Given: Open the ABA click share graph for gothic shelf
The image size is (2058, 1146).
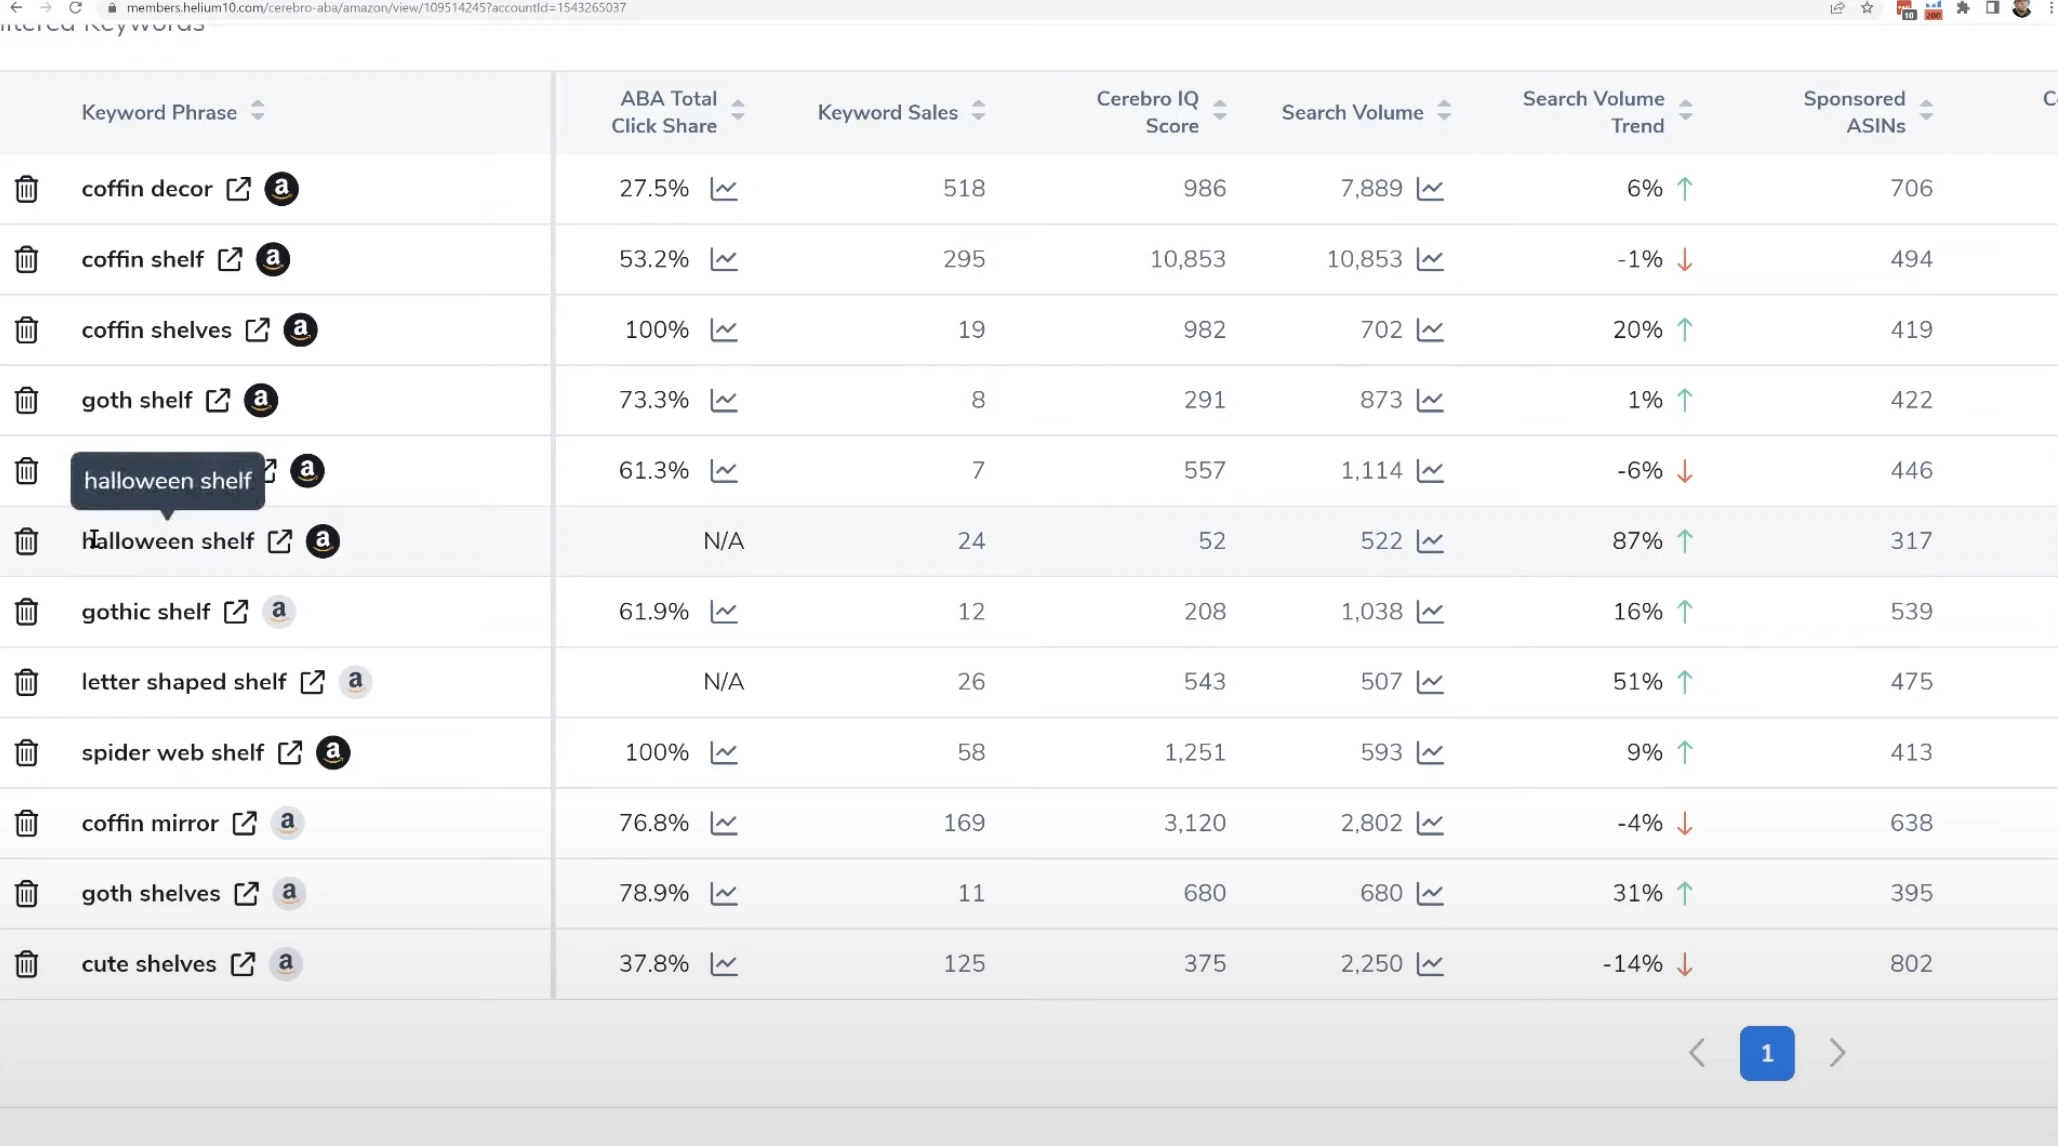Looking at the screenshot, I should (x=724, y=611).
